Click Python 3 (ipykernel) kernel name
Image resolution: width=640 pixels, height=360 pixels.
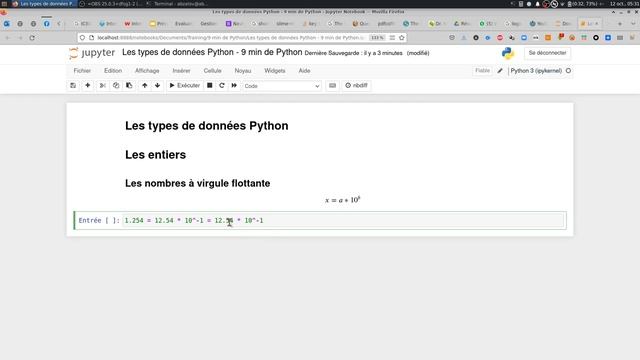[x=536, y=71]
